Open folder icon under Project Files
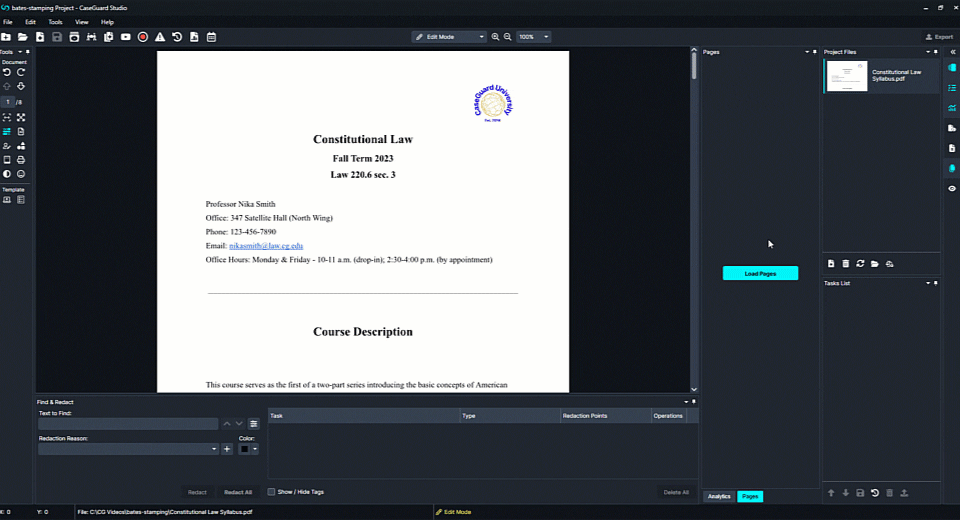Image resolution: width=960 pixels, height=520 pixels. coord(875,263)
